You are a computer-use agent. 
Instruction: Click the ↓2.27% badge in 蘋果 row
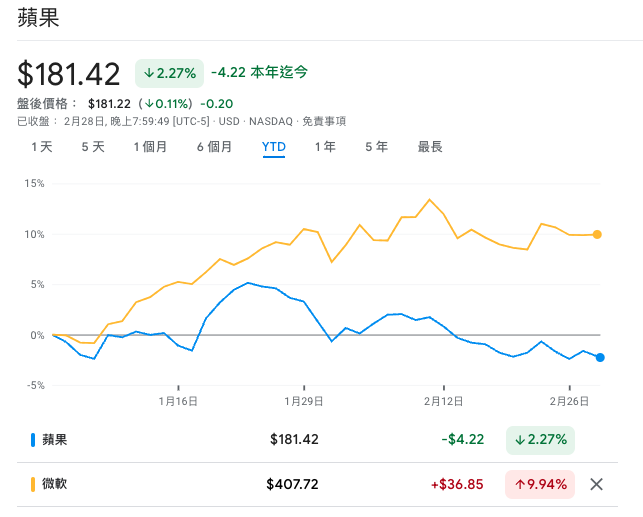click(x=540, y=440)
